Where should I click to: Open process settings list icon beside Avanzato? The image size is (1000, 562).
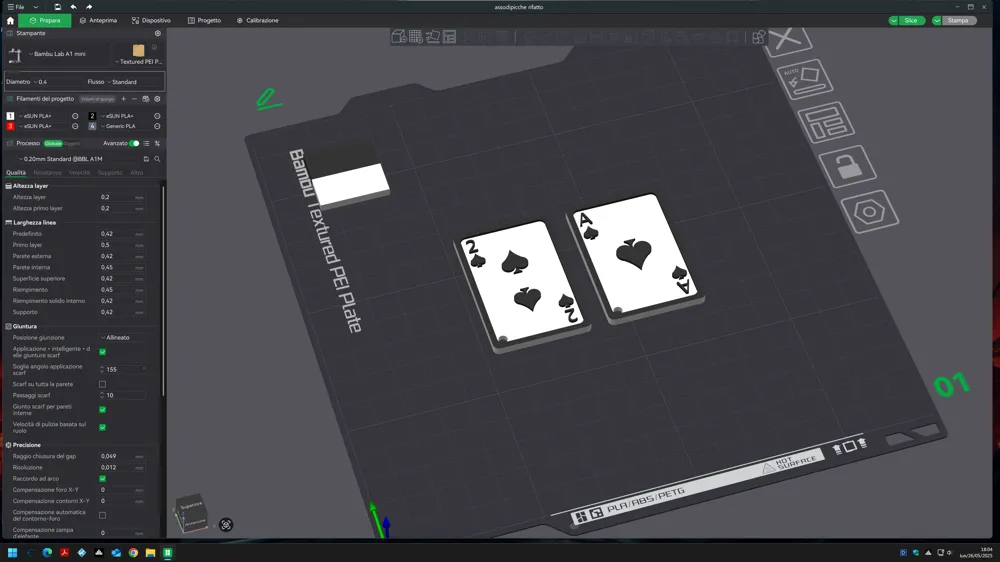point(147,144)
